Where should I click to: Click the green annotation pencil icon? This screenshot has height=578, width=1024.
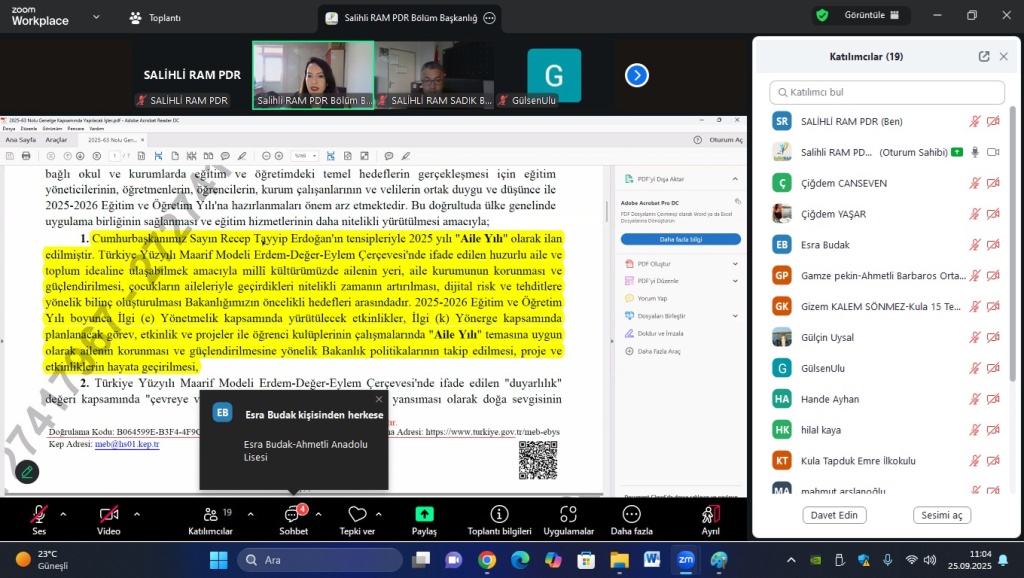(27, 471)
